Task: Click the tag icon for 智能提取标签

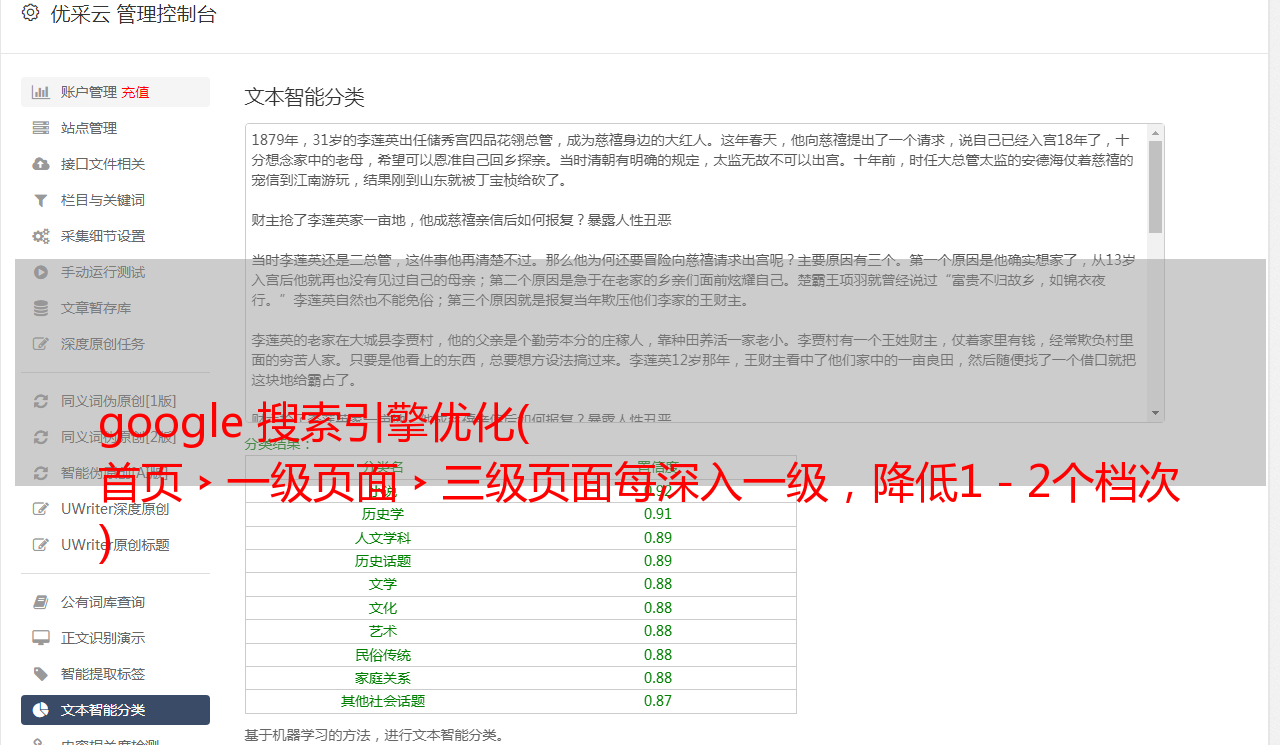Action: pos(41,674)
